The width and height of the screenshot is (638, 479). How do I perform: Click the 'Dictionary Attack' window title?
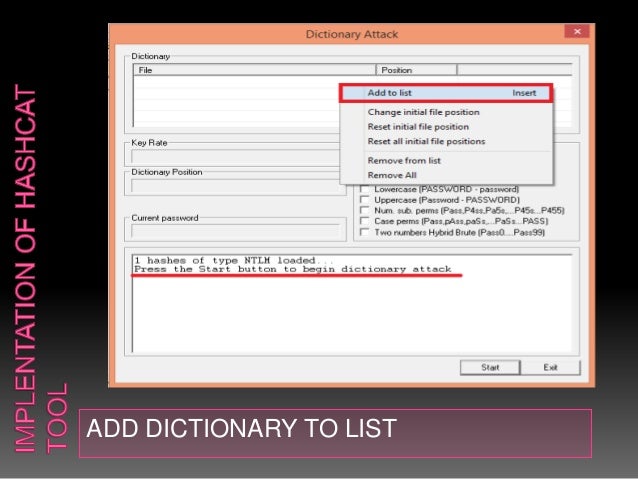(x=352, y=34)
